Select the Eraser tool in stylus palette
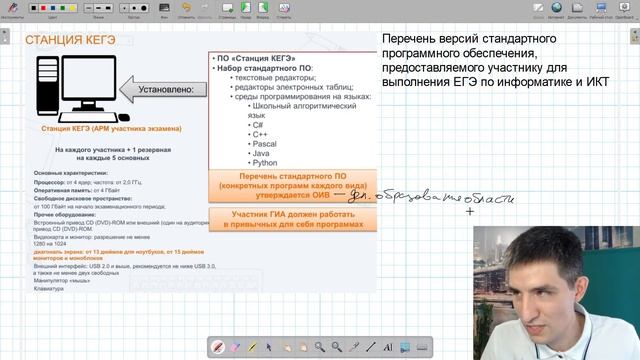Screen dimensions: 640x360 [236, 347]
